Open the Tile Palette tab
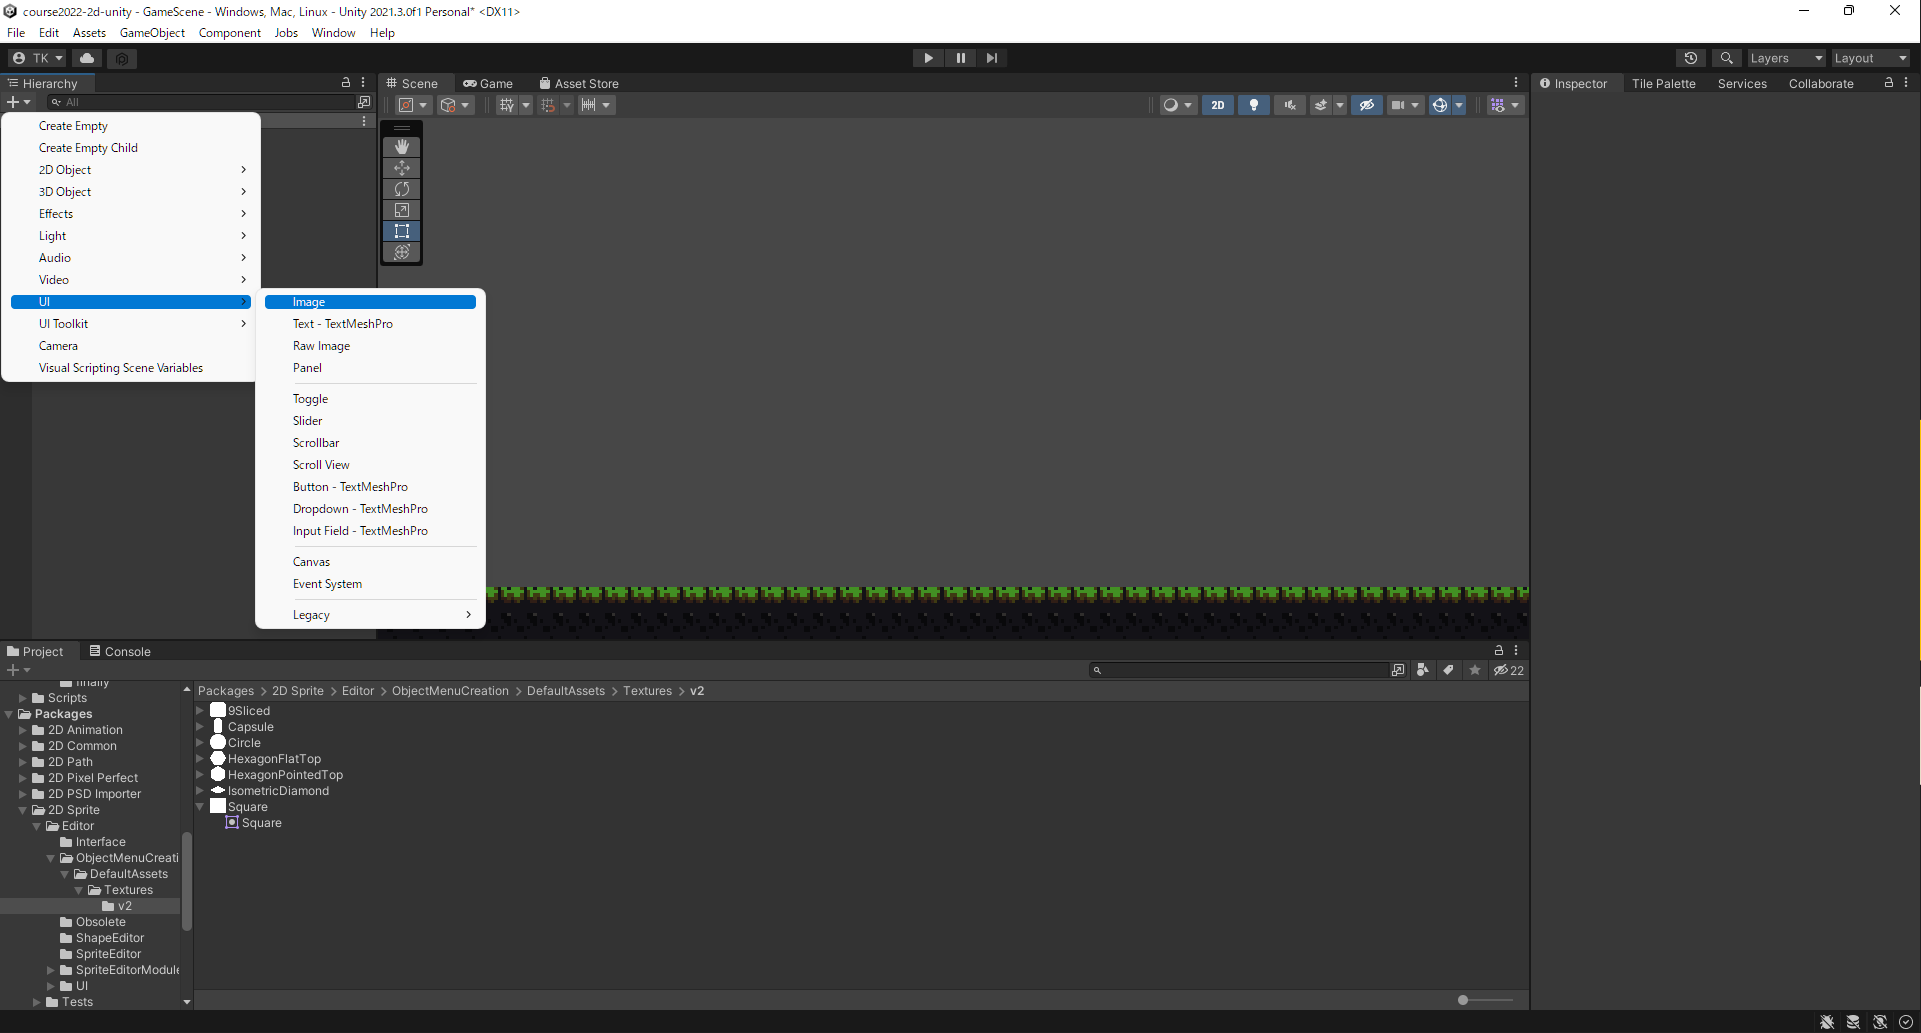 [x=1663, y=83]
